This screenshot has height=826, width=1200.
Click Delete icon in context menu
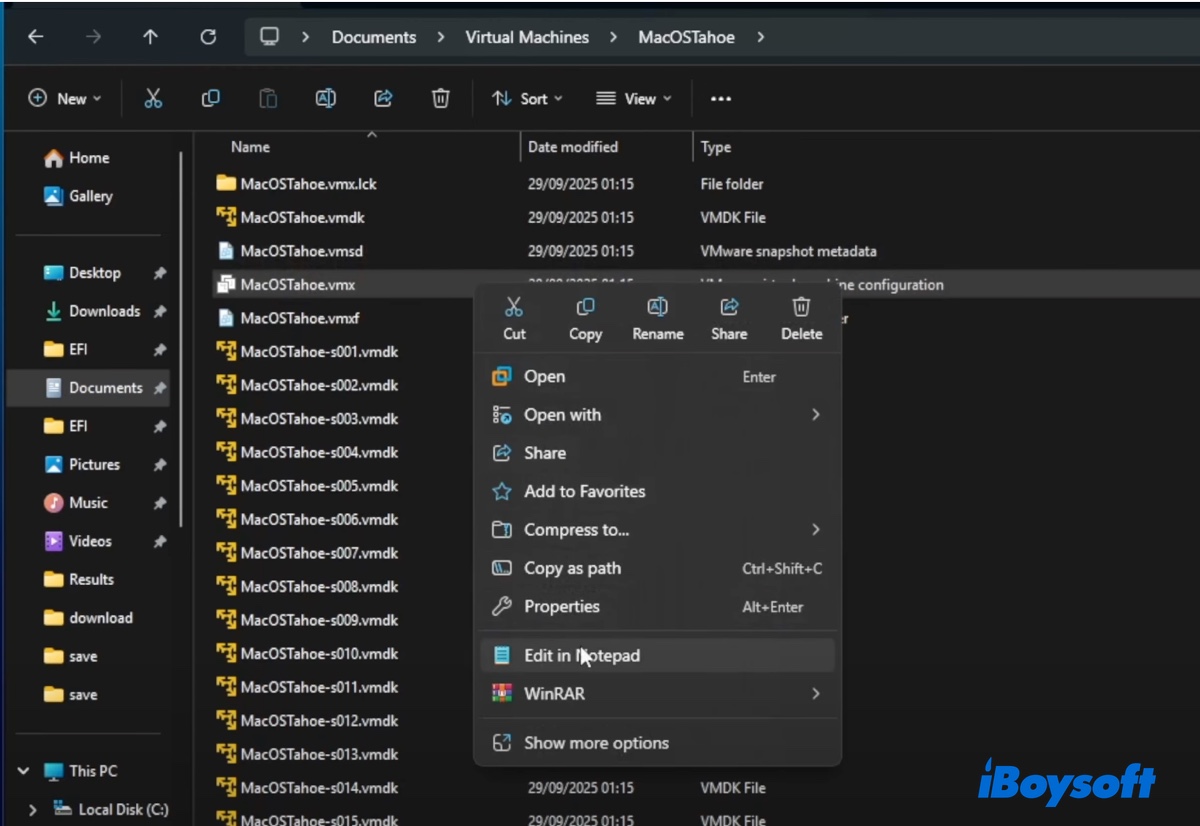pyautogui.click(x=801, y=318)
